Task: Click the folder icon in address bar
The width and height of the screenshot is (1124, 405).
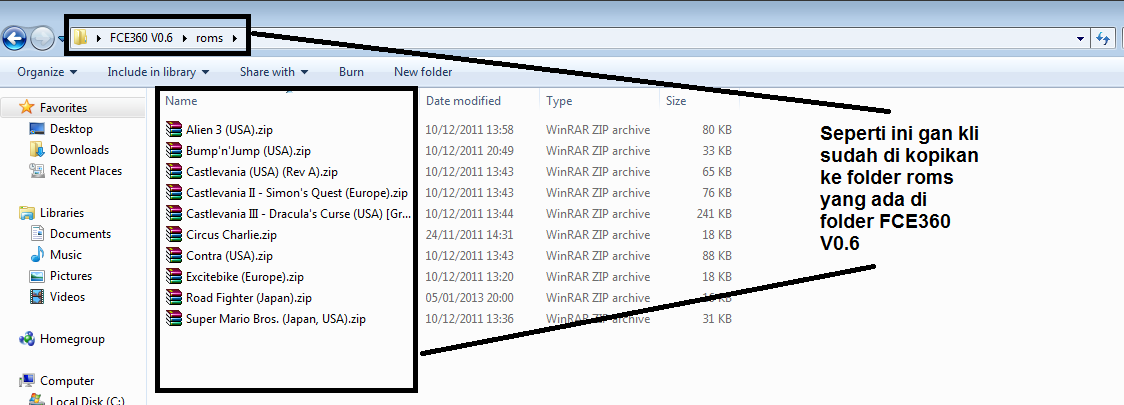Action: click(x=81, y=38)
